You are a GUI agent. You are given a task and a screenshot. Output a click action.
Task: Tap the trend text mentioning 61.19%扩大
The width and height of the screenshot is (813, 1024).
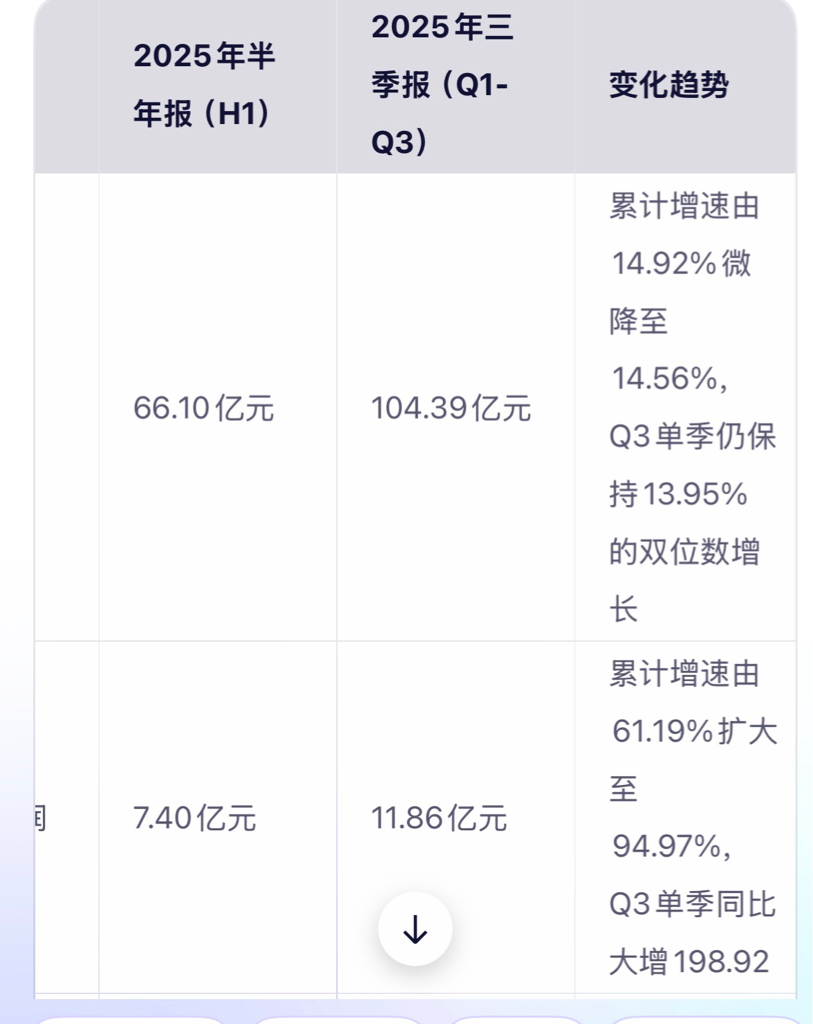coord(695,731)
